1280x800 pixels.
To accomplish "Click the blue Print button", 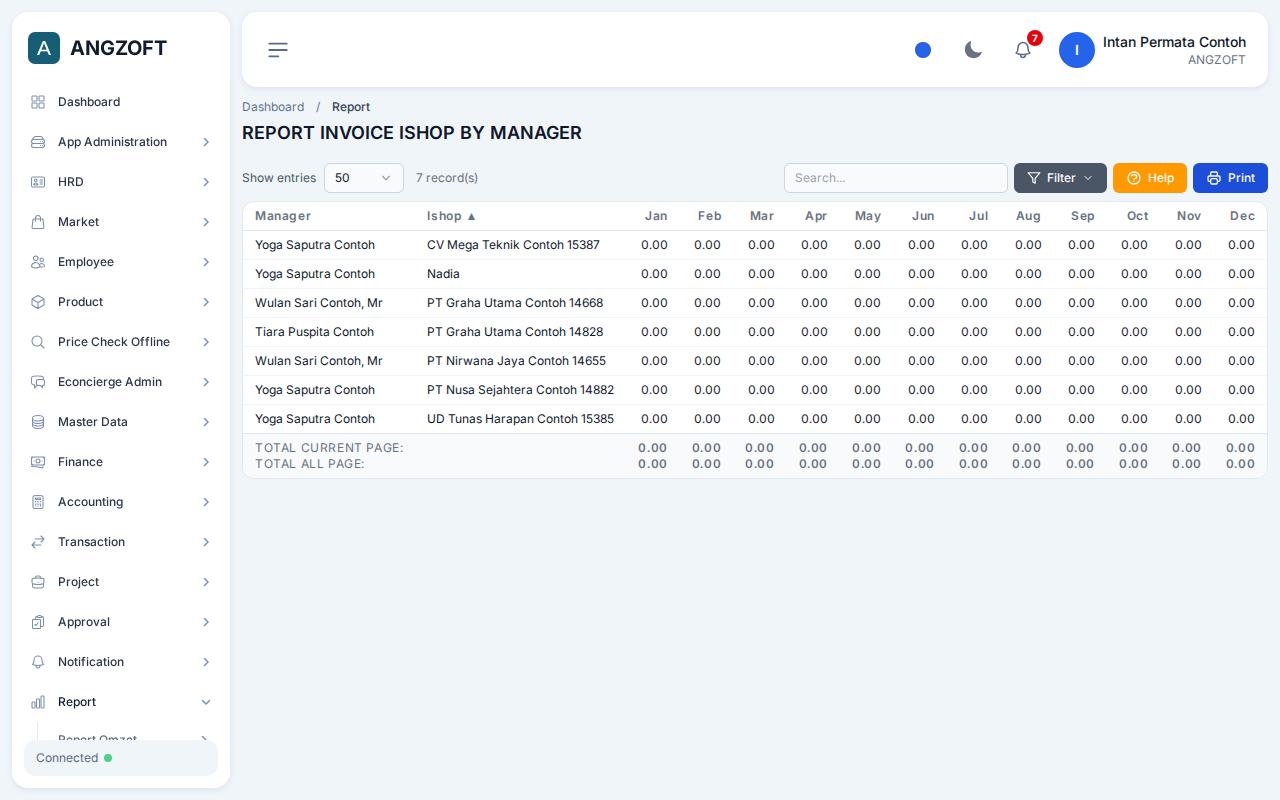I will tap(1230, 178).
